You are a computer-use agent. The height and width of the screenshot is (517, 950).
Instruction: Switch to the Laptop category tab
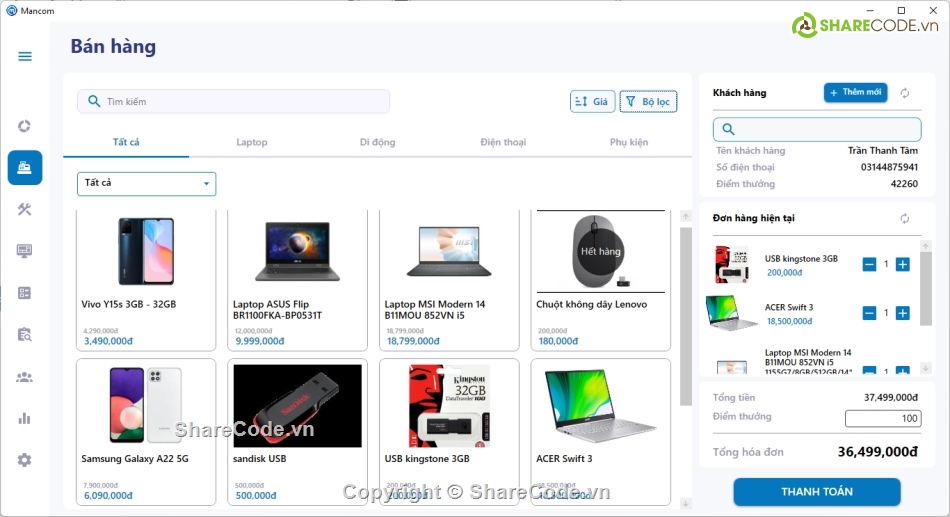252,142
